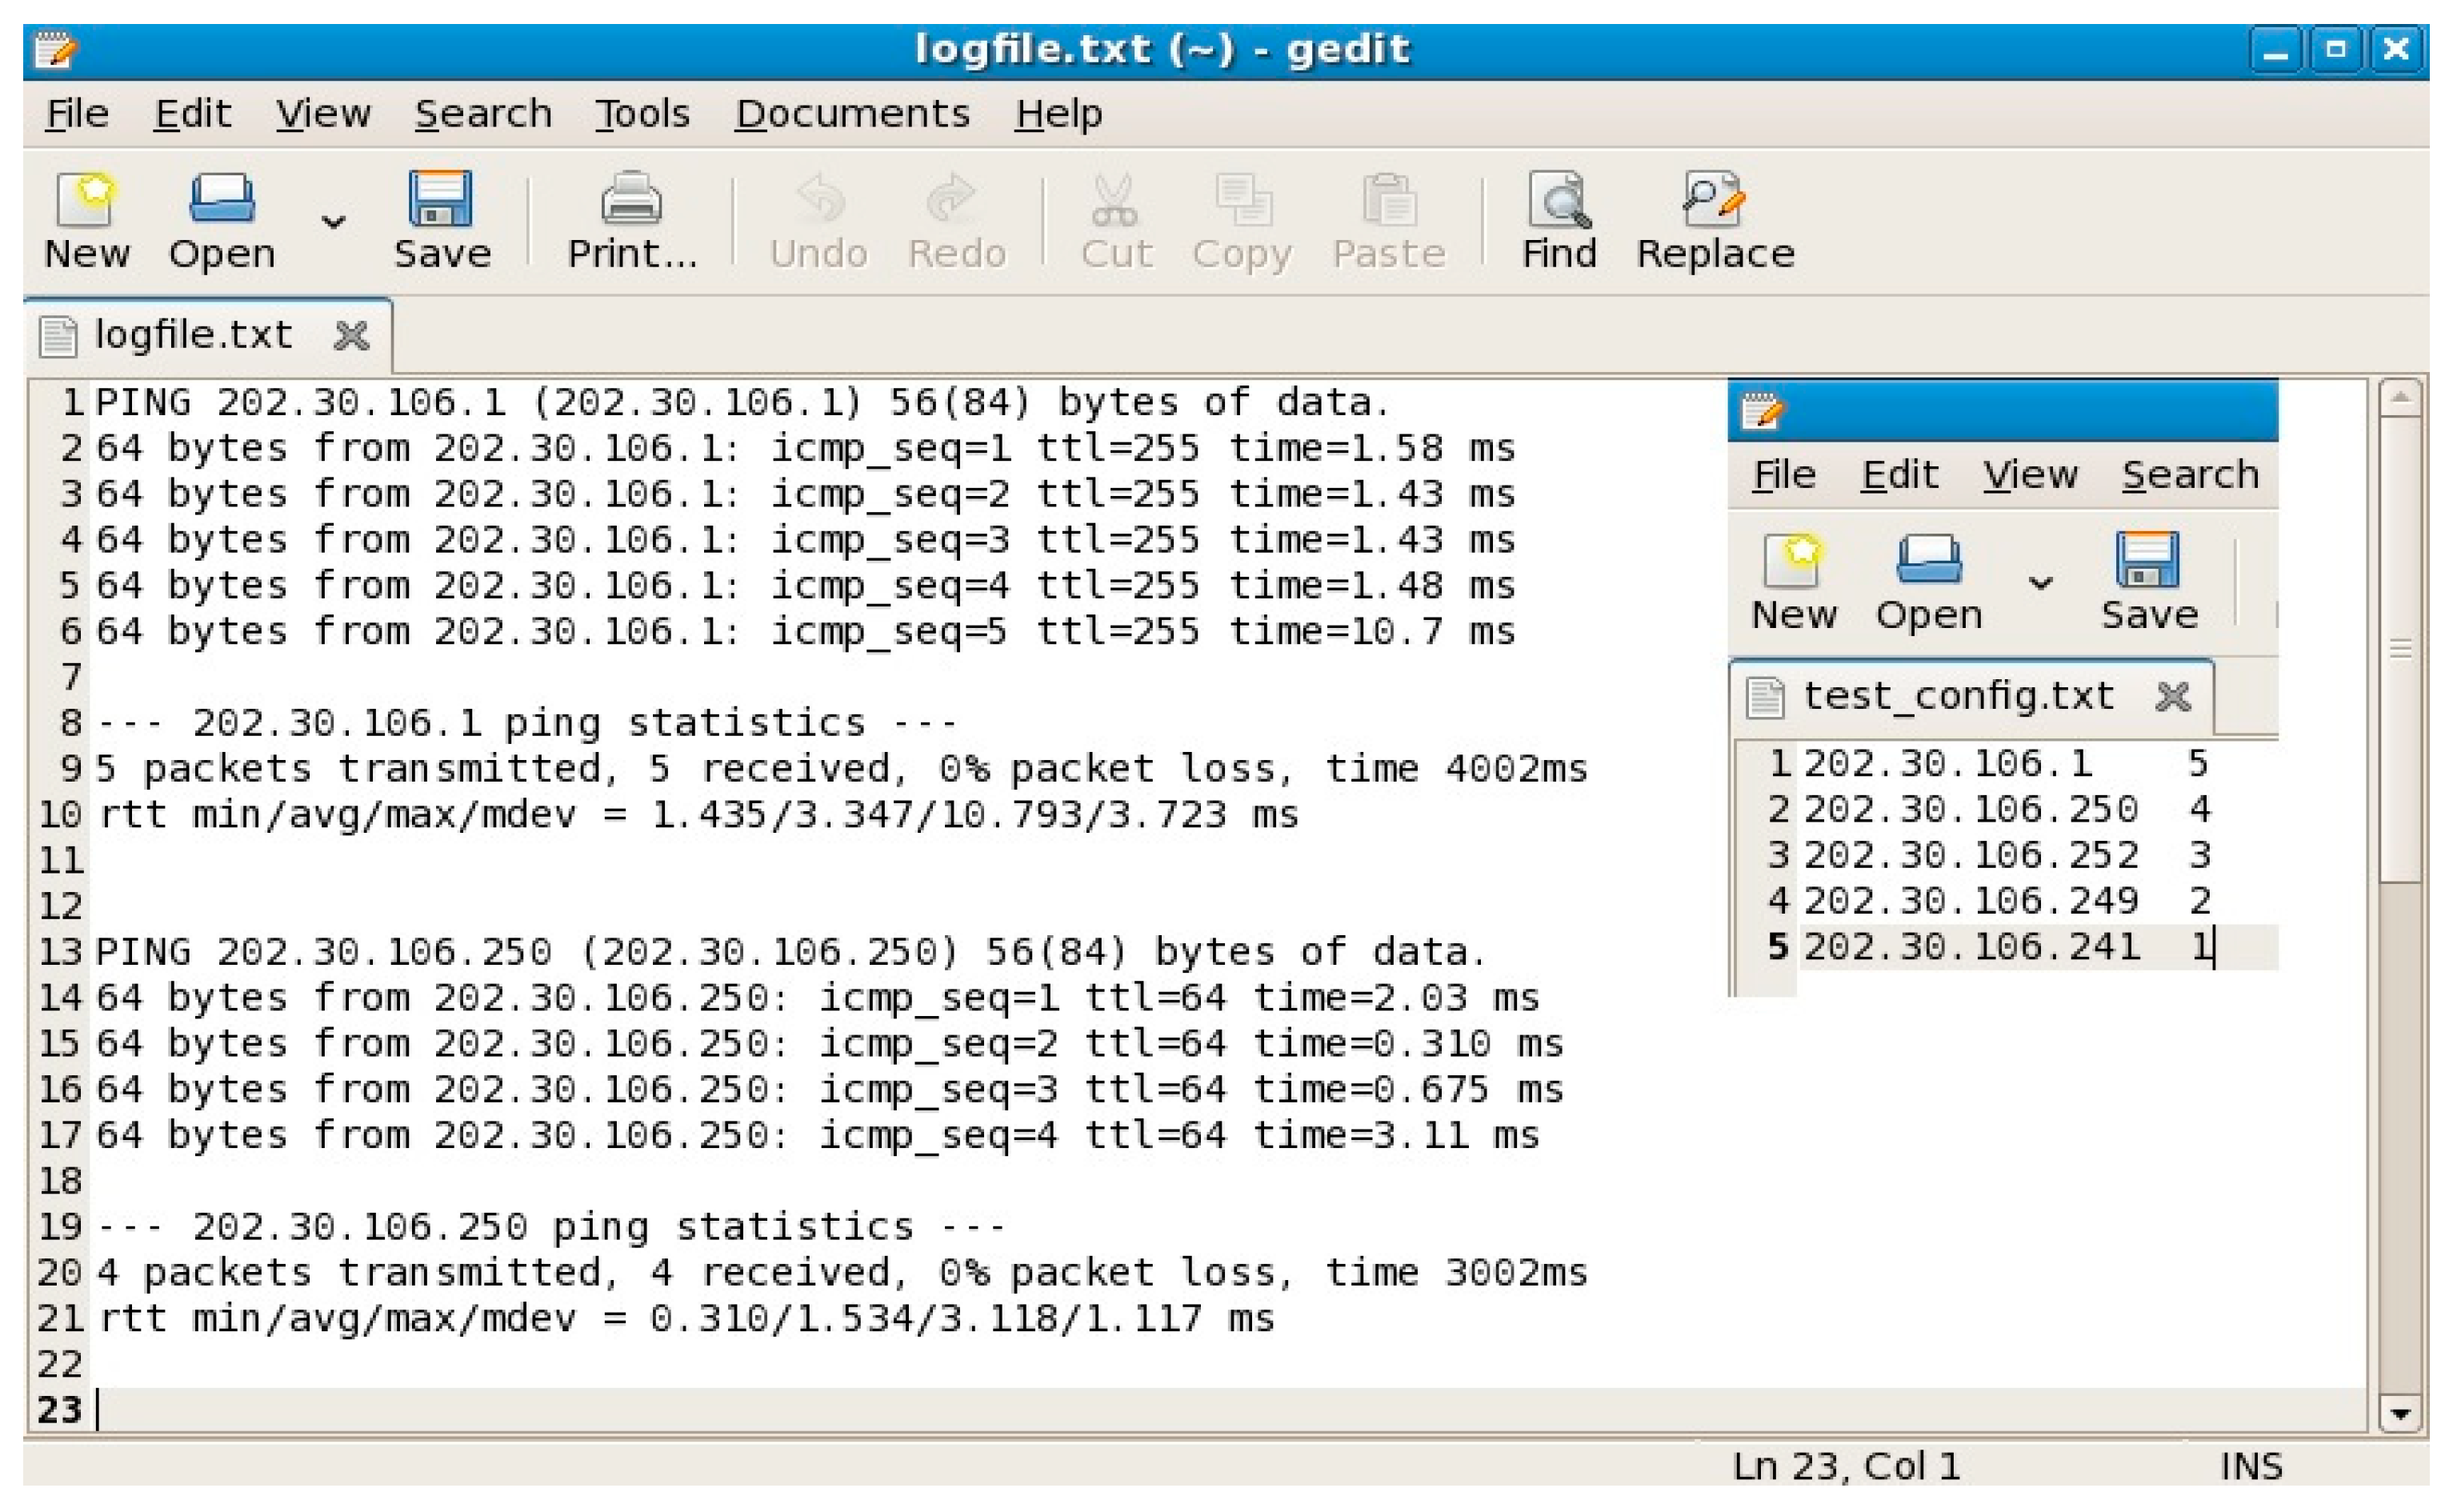This screenshot has width=2457, height=1512.
Task: Open the Replace tool in the toolbar
Action: pos(1714,199)
